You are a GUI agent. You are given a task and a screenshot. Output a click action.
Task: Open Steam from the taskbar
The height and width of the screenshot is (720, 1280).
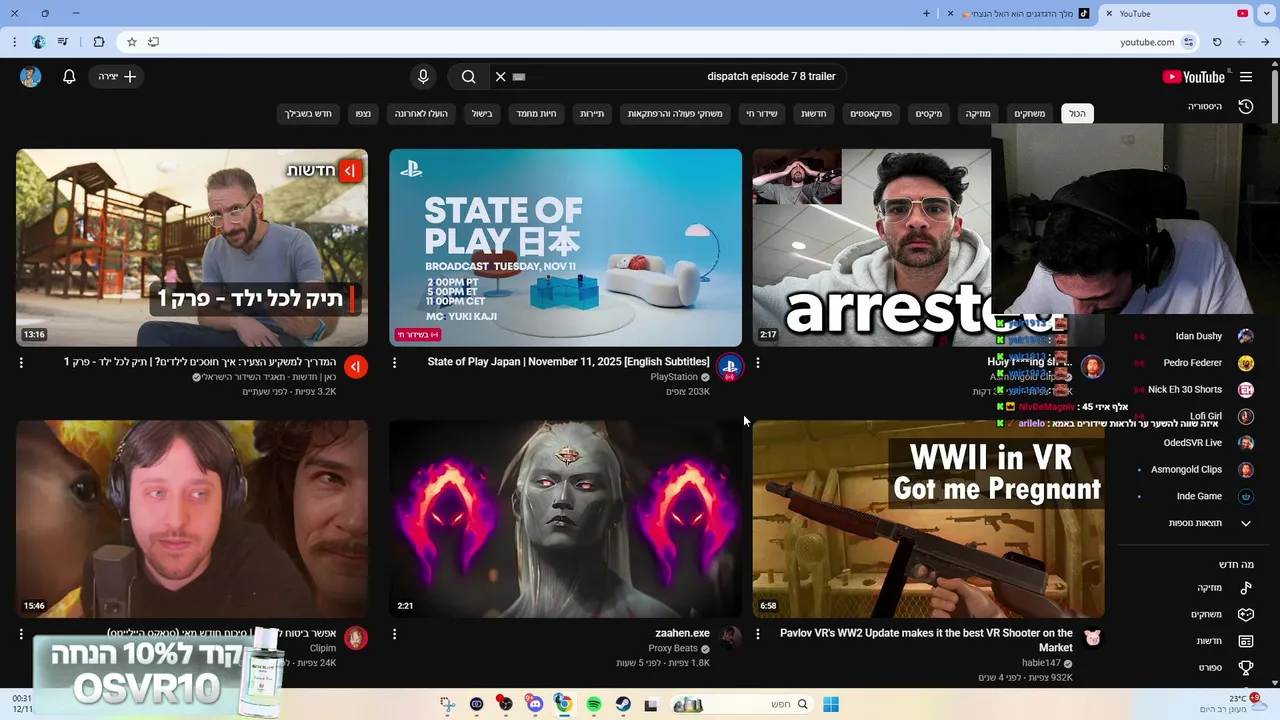click(x=623, y=705)
